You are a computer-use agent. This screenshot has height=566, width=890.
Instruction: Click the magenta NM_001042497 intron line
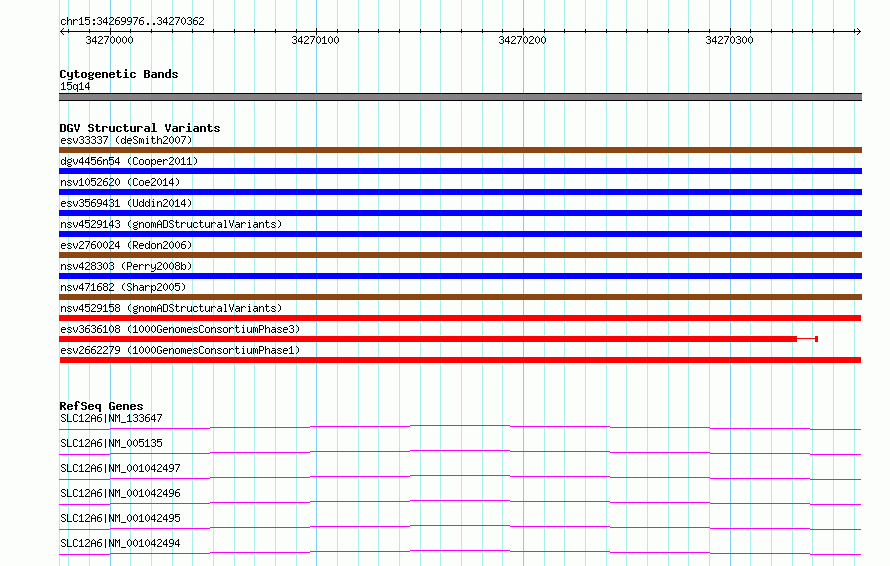click(460, 476)
